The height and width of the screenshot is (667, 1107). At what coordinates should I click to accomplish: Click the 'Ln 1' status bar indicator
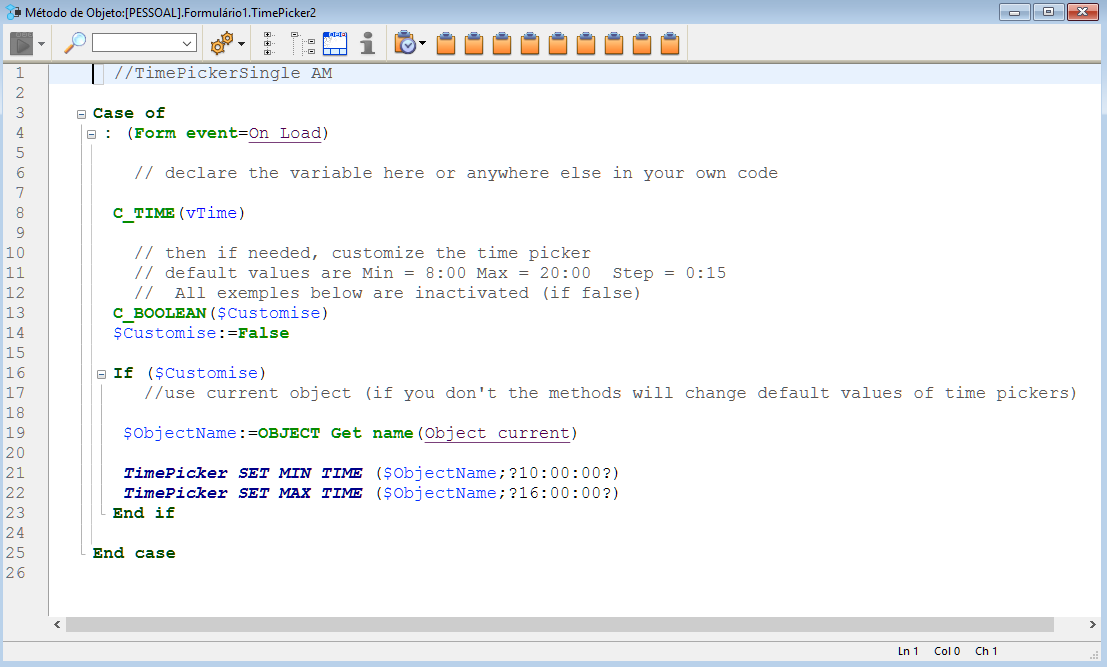click(x=908, y=651)
